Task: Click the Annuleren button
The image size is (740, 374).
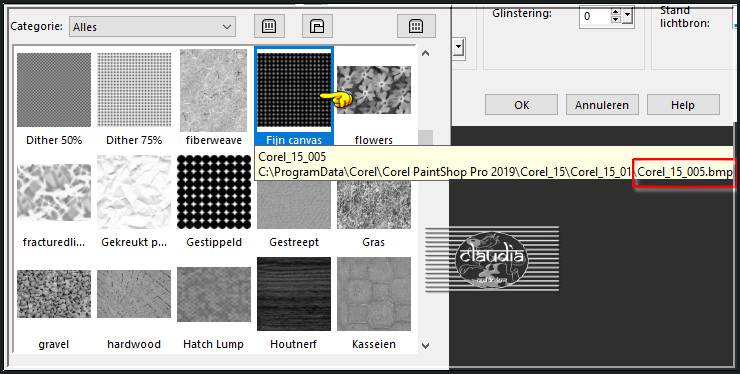Action: click(x=602, y=105)
